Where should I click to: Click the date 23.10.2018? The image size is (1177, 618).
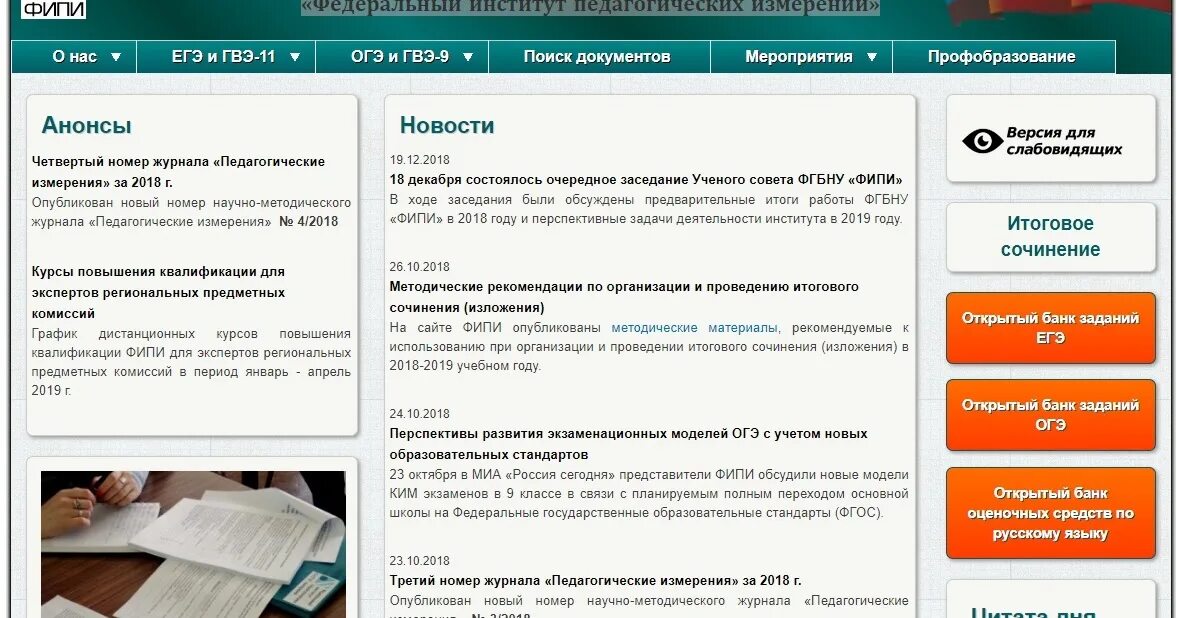pyautogui.click(x=420, y=561)
